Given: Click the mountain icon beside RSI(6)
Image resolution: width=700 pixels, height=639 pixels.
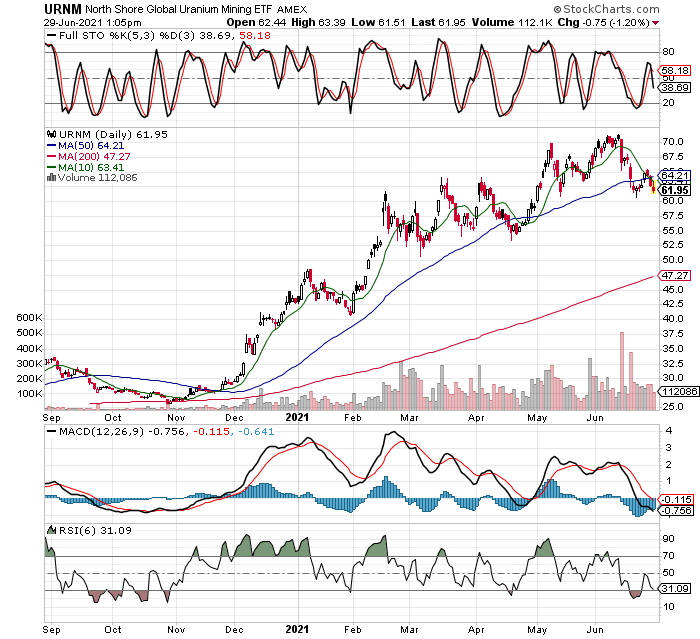Looking at the screenshot, I should click(52, 530).
